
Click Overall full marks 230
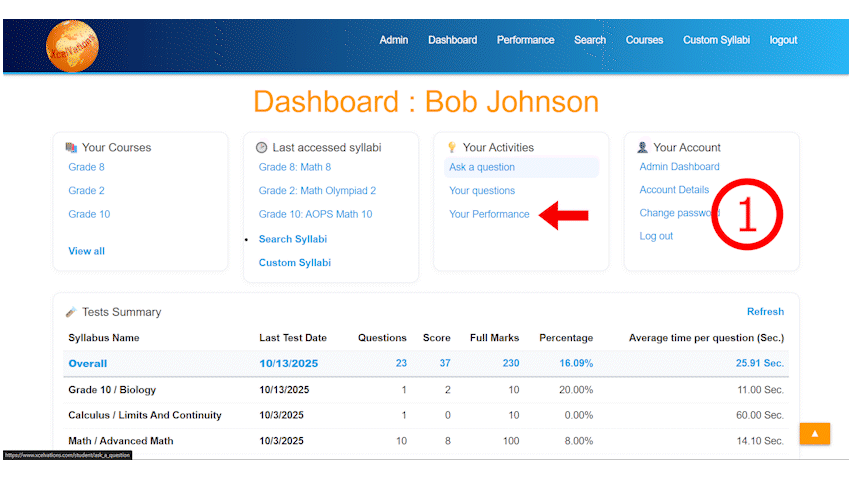click(511, 363)
